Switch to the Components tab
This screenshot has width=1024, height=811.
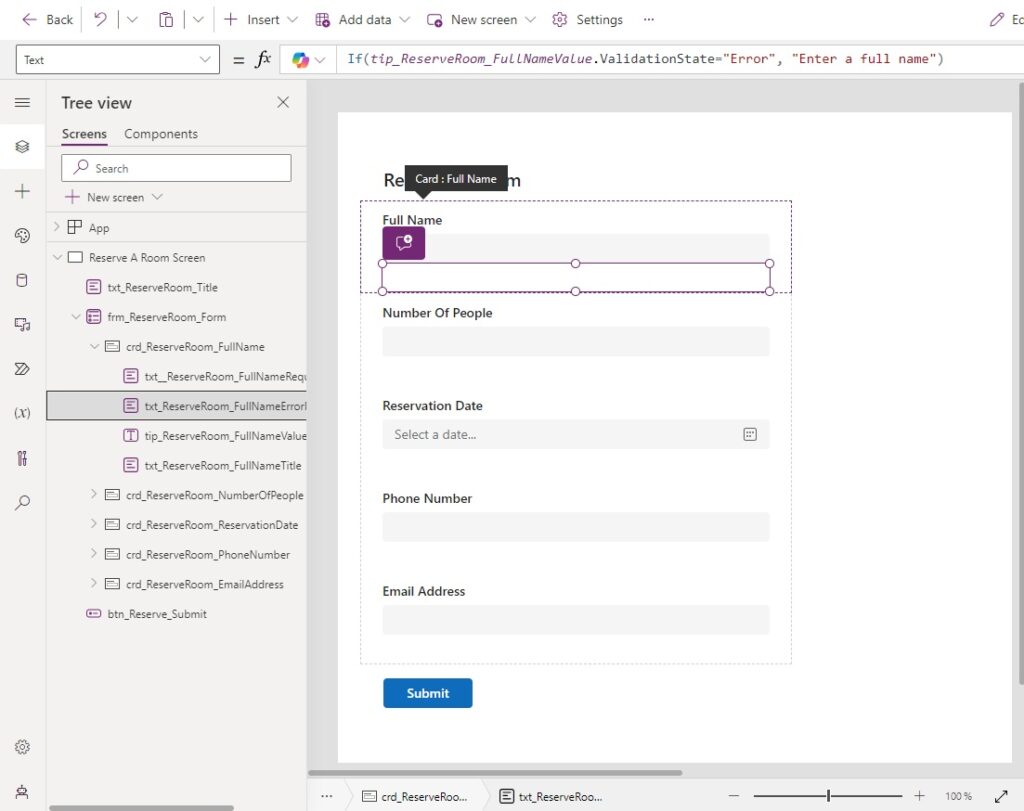pyautogui.click(x=161, y=134)
